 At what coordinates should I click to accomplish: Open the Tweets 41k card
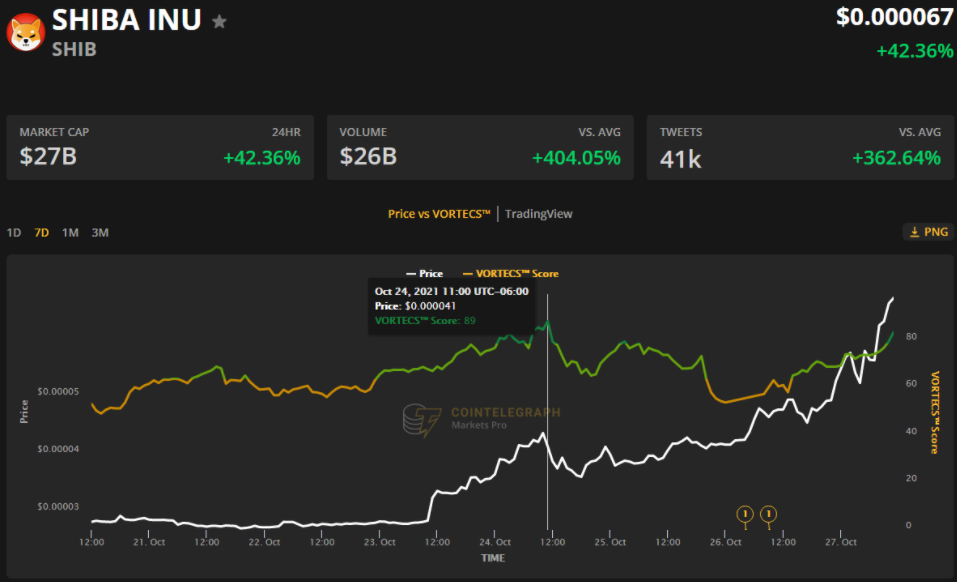pyautogui.click(x=800, y=148)
